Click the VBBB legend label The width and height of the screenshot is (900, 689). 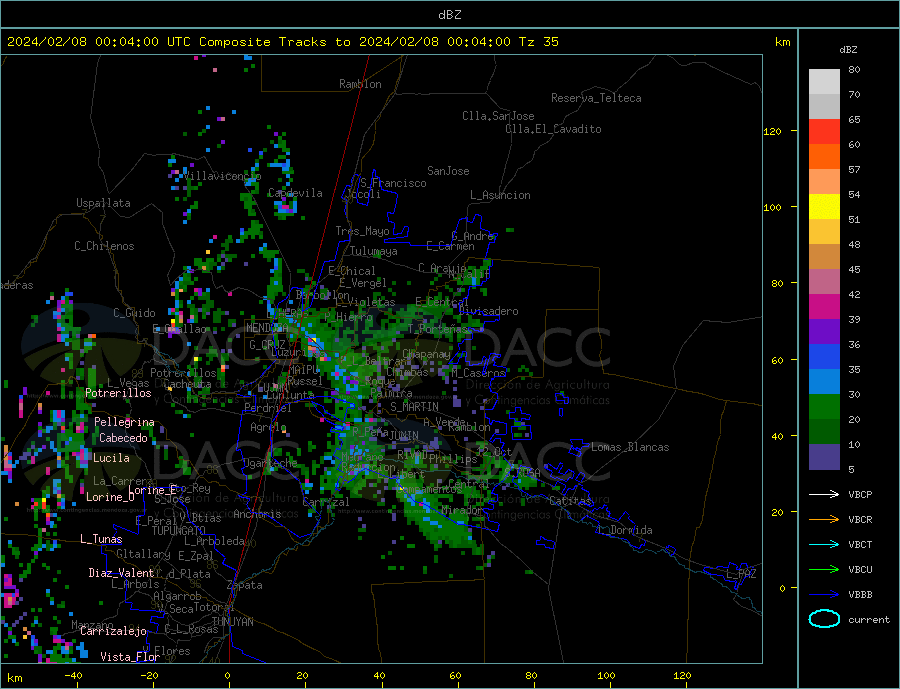click(x=860, y=594)
